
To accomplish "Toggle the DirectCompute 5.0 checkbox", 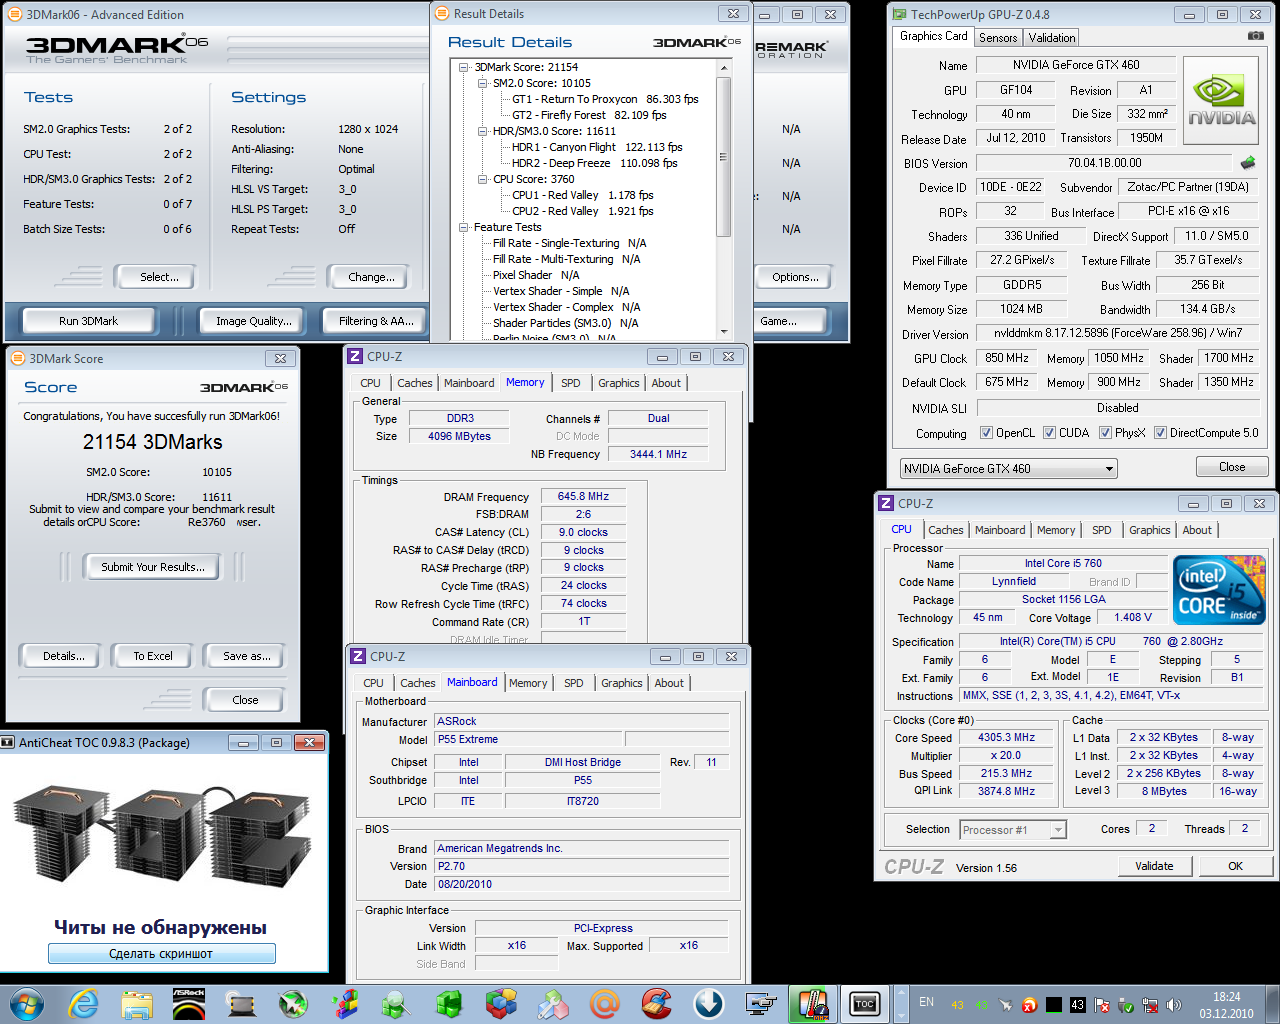I will (1160, 433).
